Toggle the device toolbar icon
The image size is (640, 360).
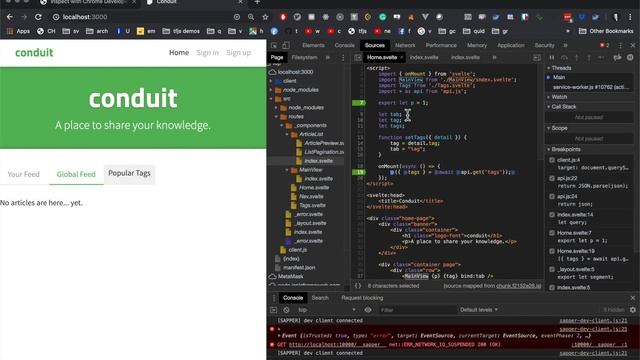(x=286, y=45)
